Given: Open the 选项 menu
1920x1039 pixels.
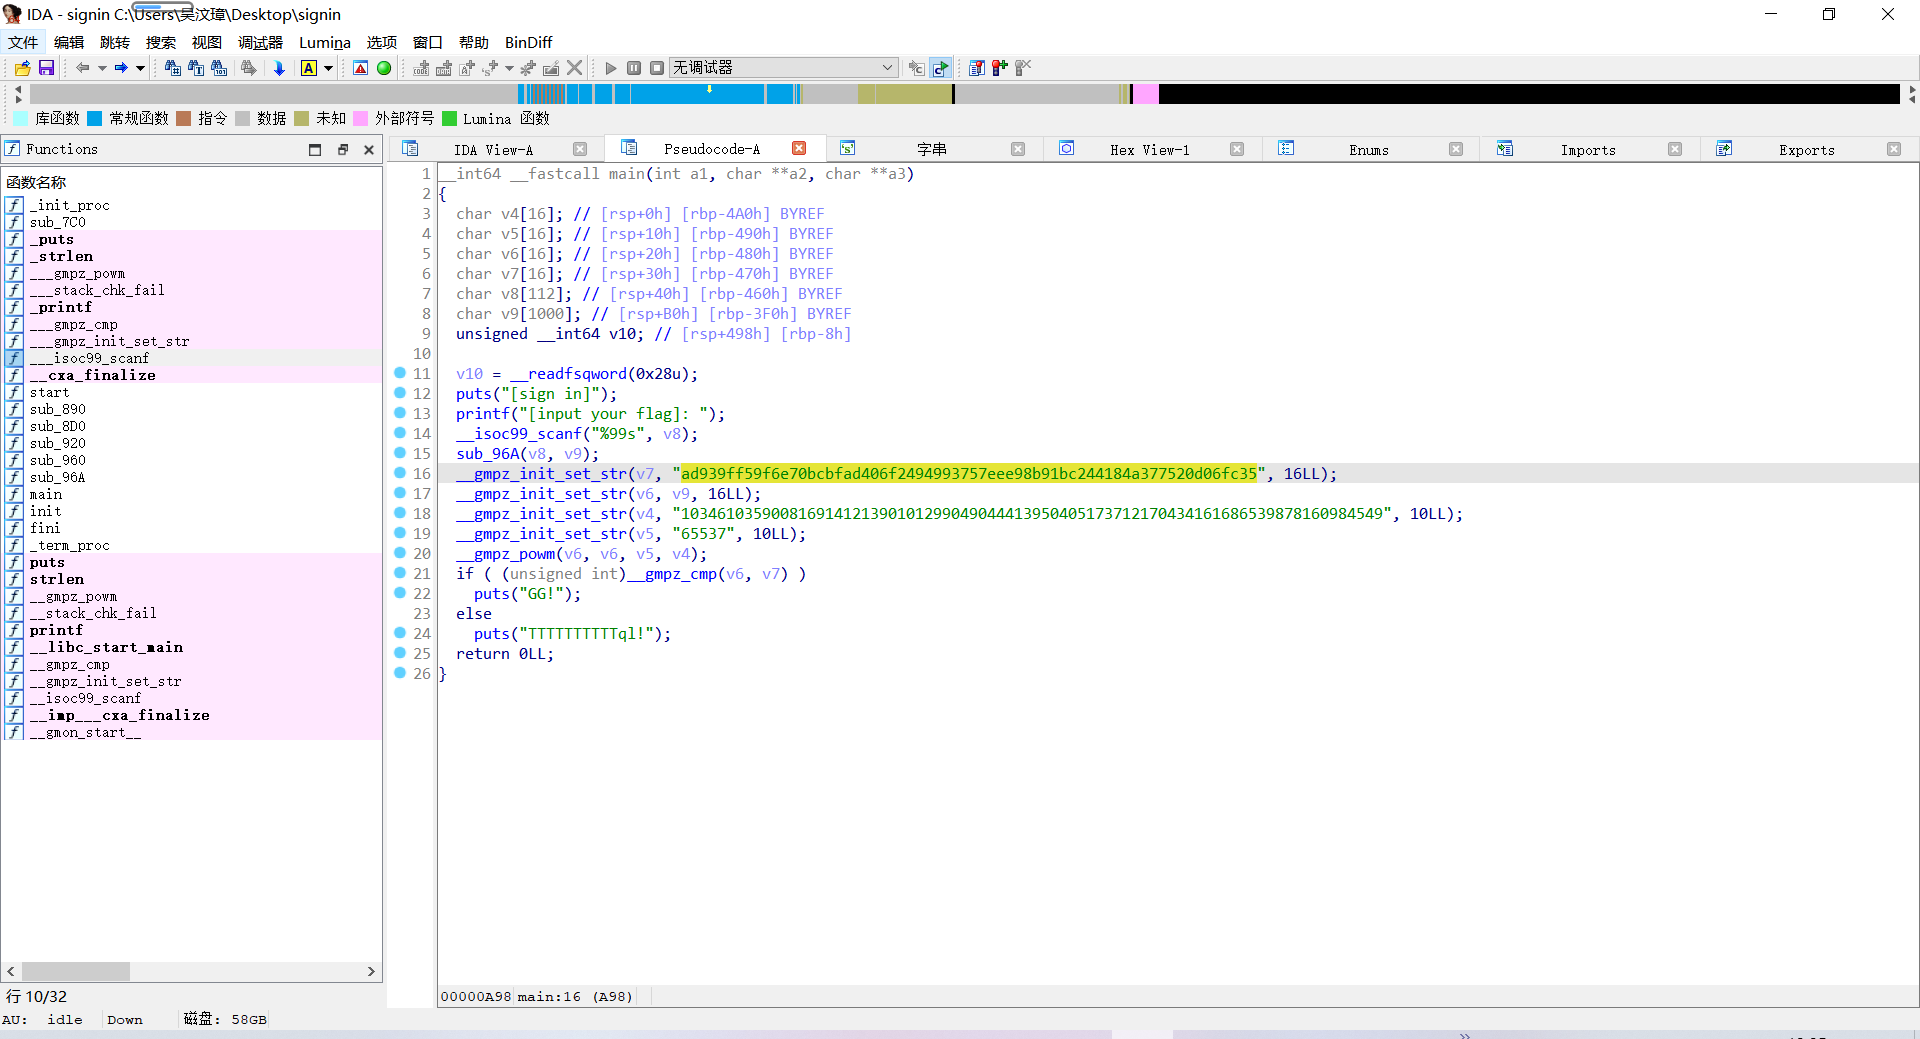Looking at the screenshot, I should pyautogui.click(x=382, y=42).
